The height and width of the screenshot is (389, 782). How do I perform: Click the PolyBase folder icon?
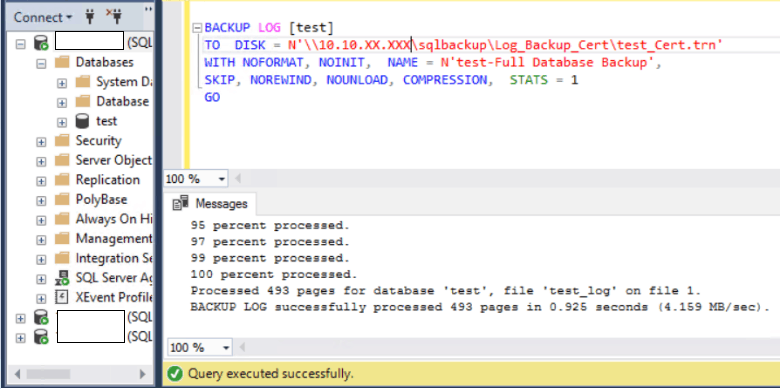point(62,199)
